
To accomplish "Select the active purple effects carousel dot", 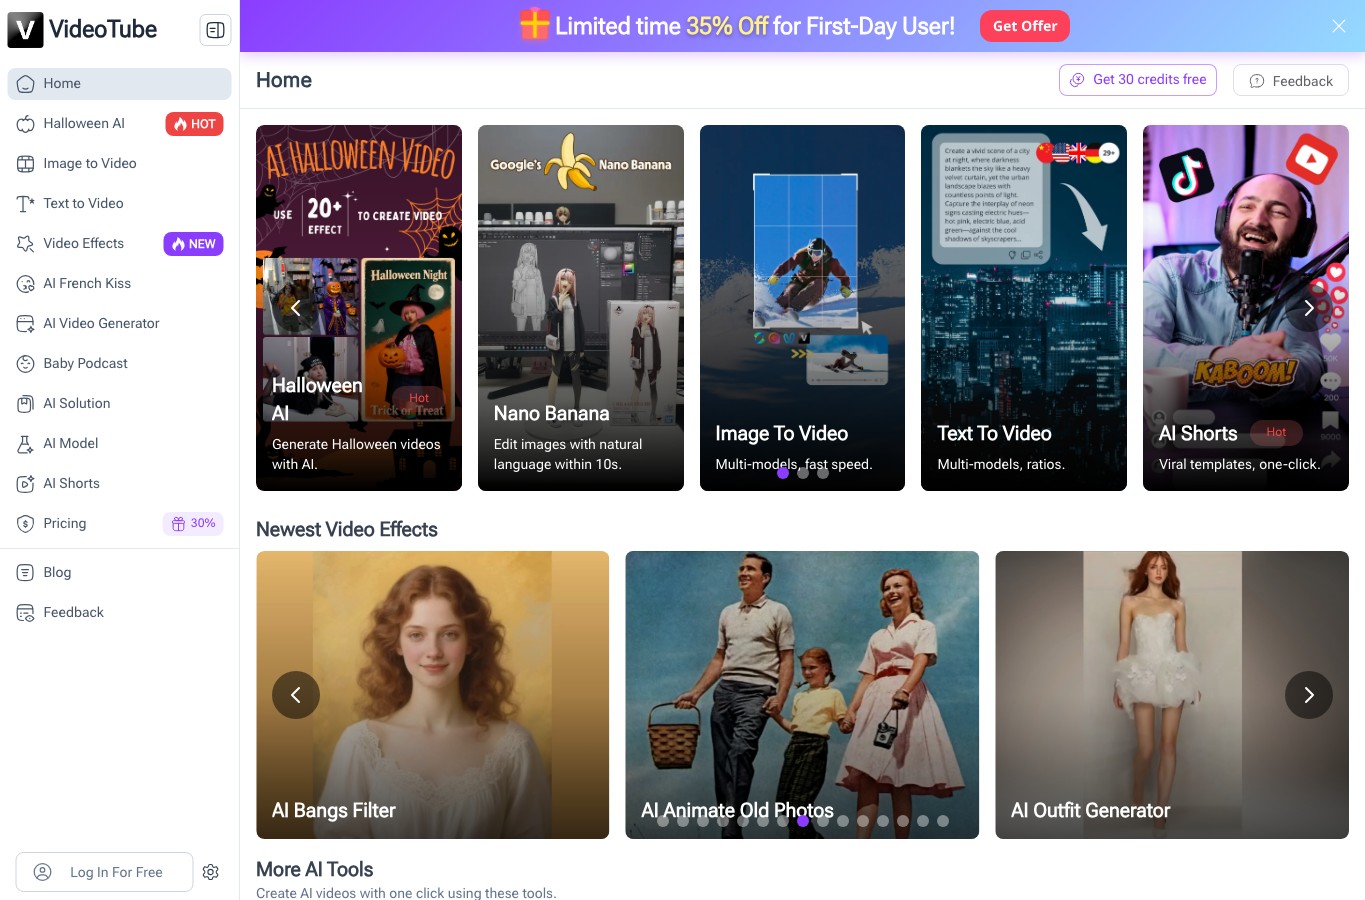I will tap(803, 821).
